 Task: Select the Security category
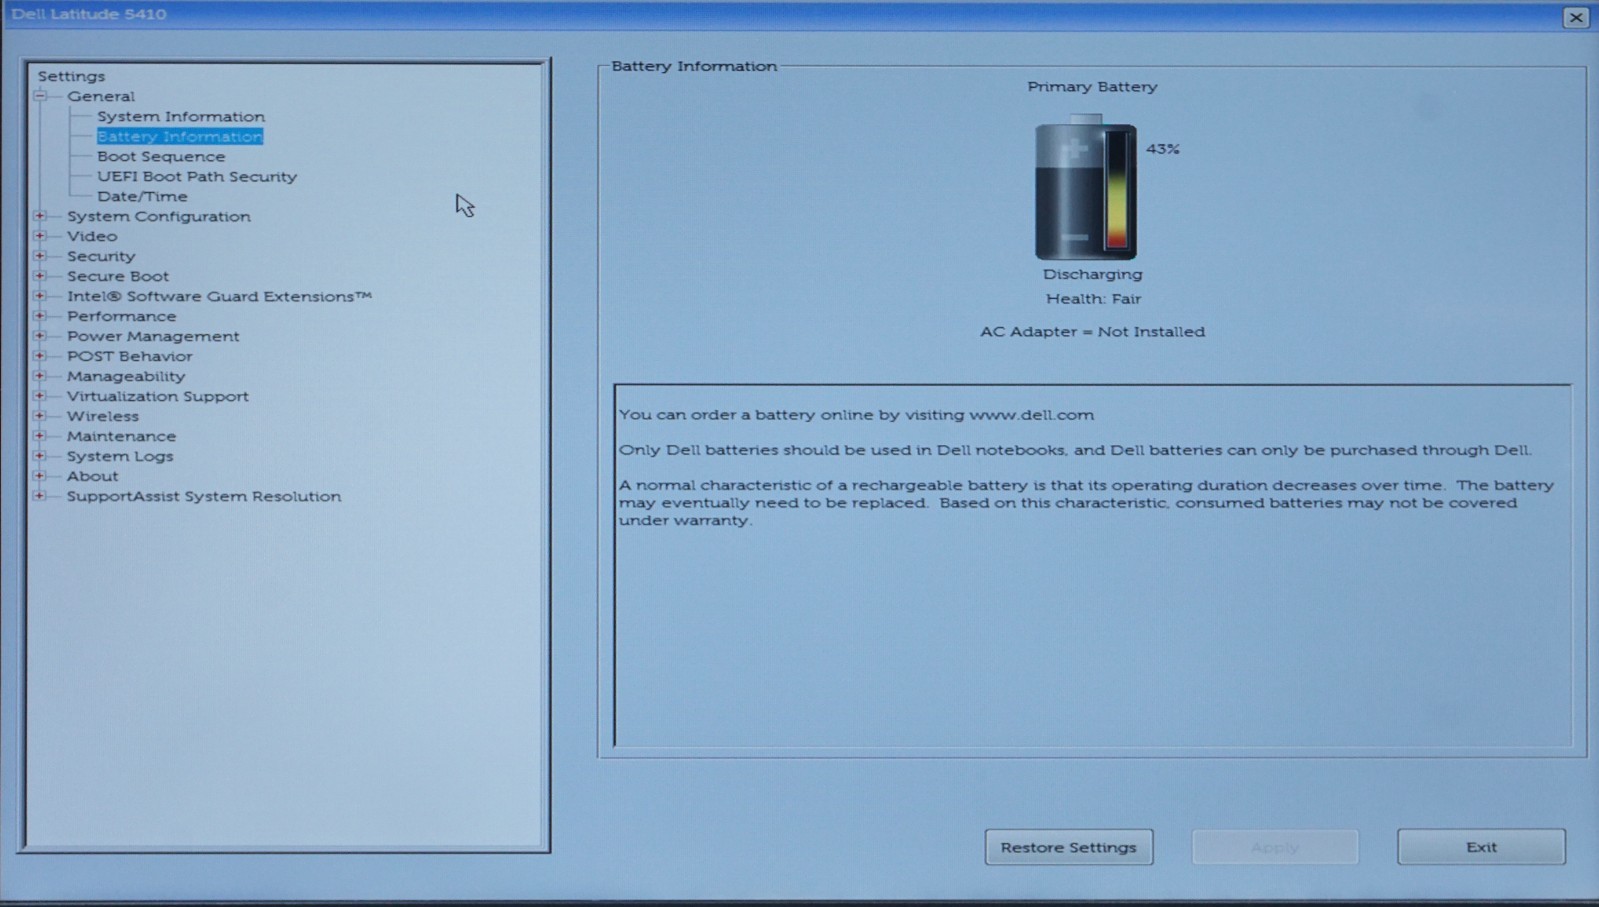[101, 256]
